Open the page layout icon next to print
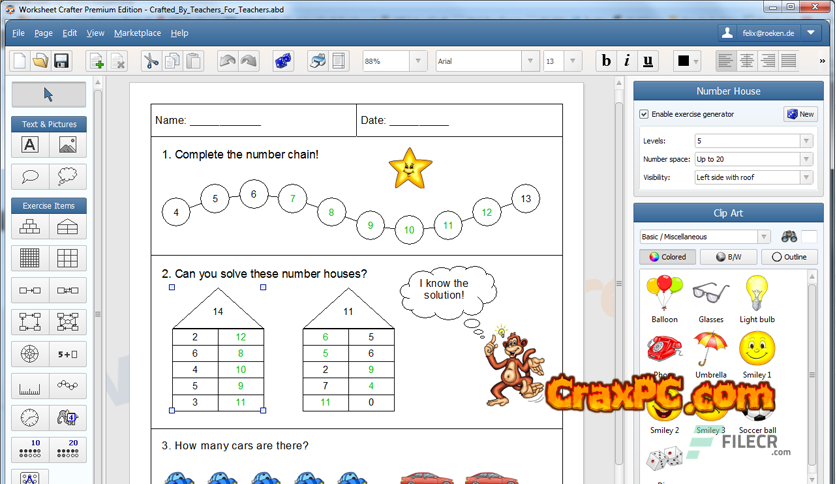Image resolution: width=836 pixels, height=484 pixels. click(x=339, y=61)
